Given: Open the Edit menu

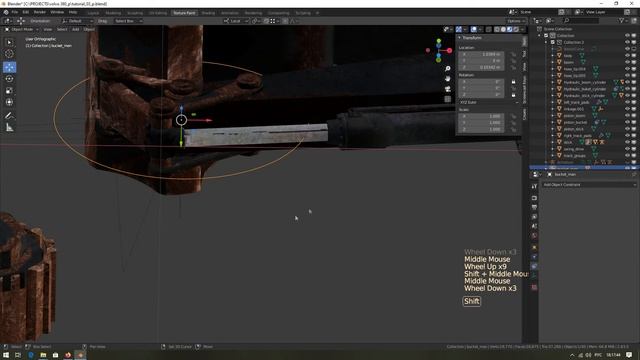Looking at the screenshot, I should click(x=26, y=12).
